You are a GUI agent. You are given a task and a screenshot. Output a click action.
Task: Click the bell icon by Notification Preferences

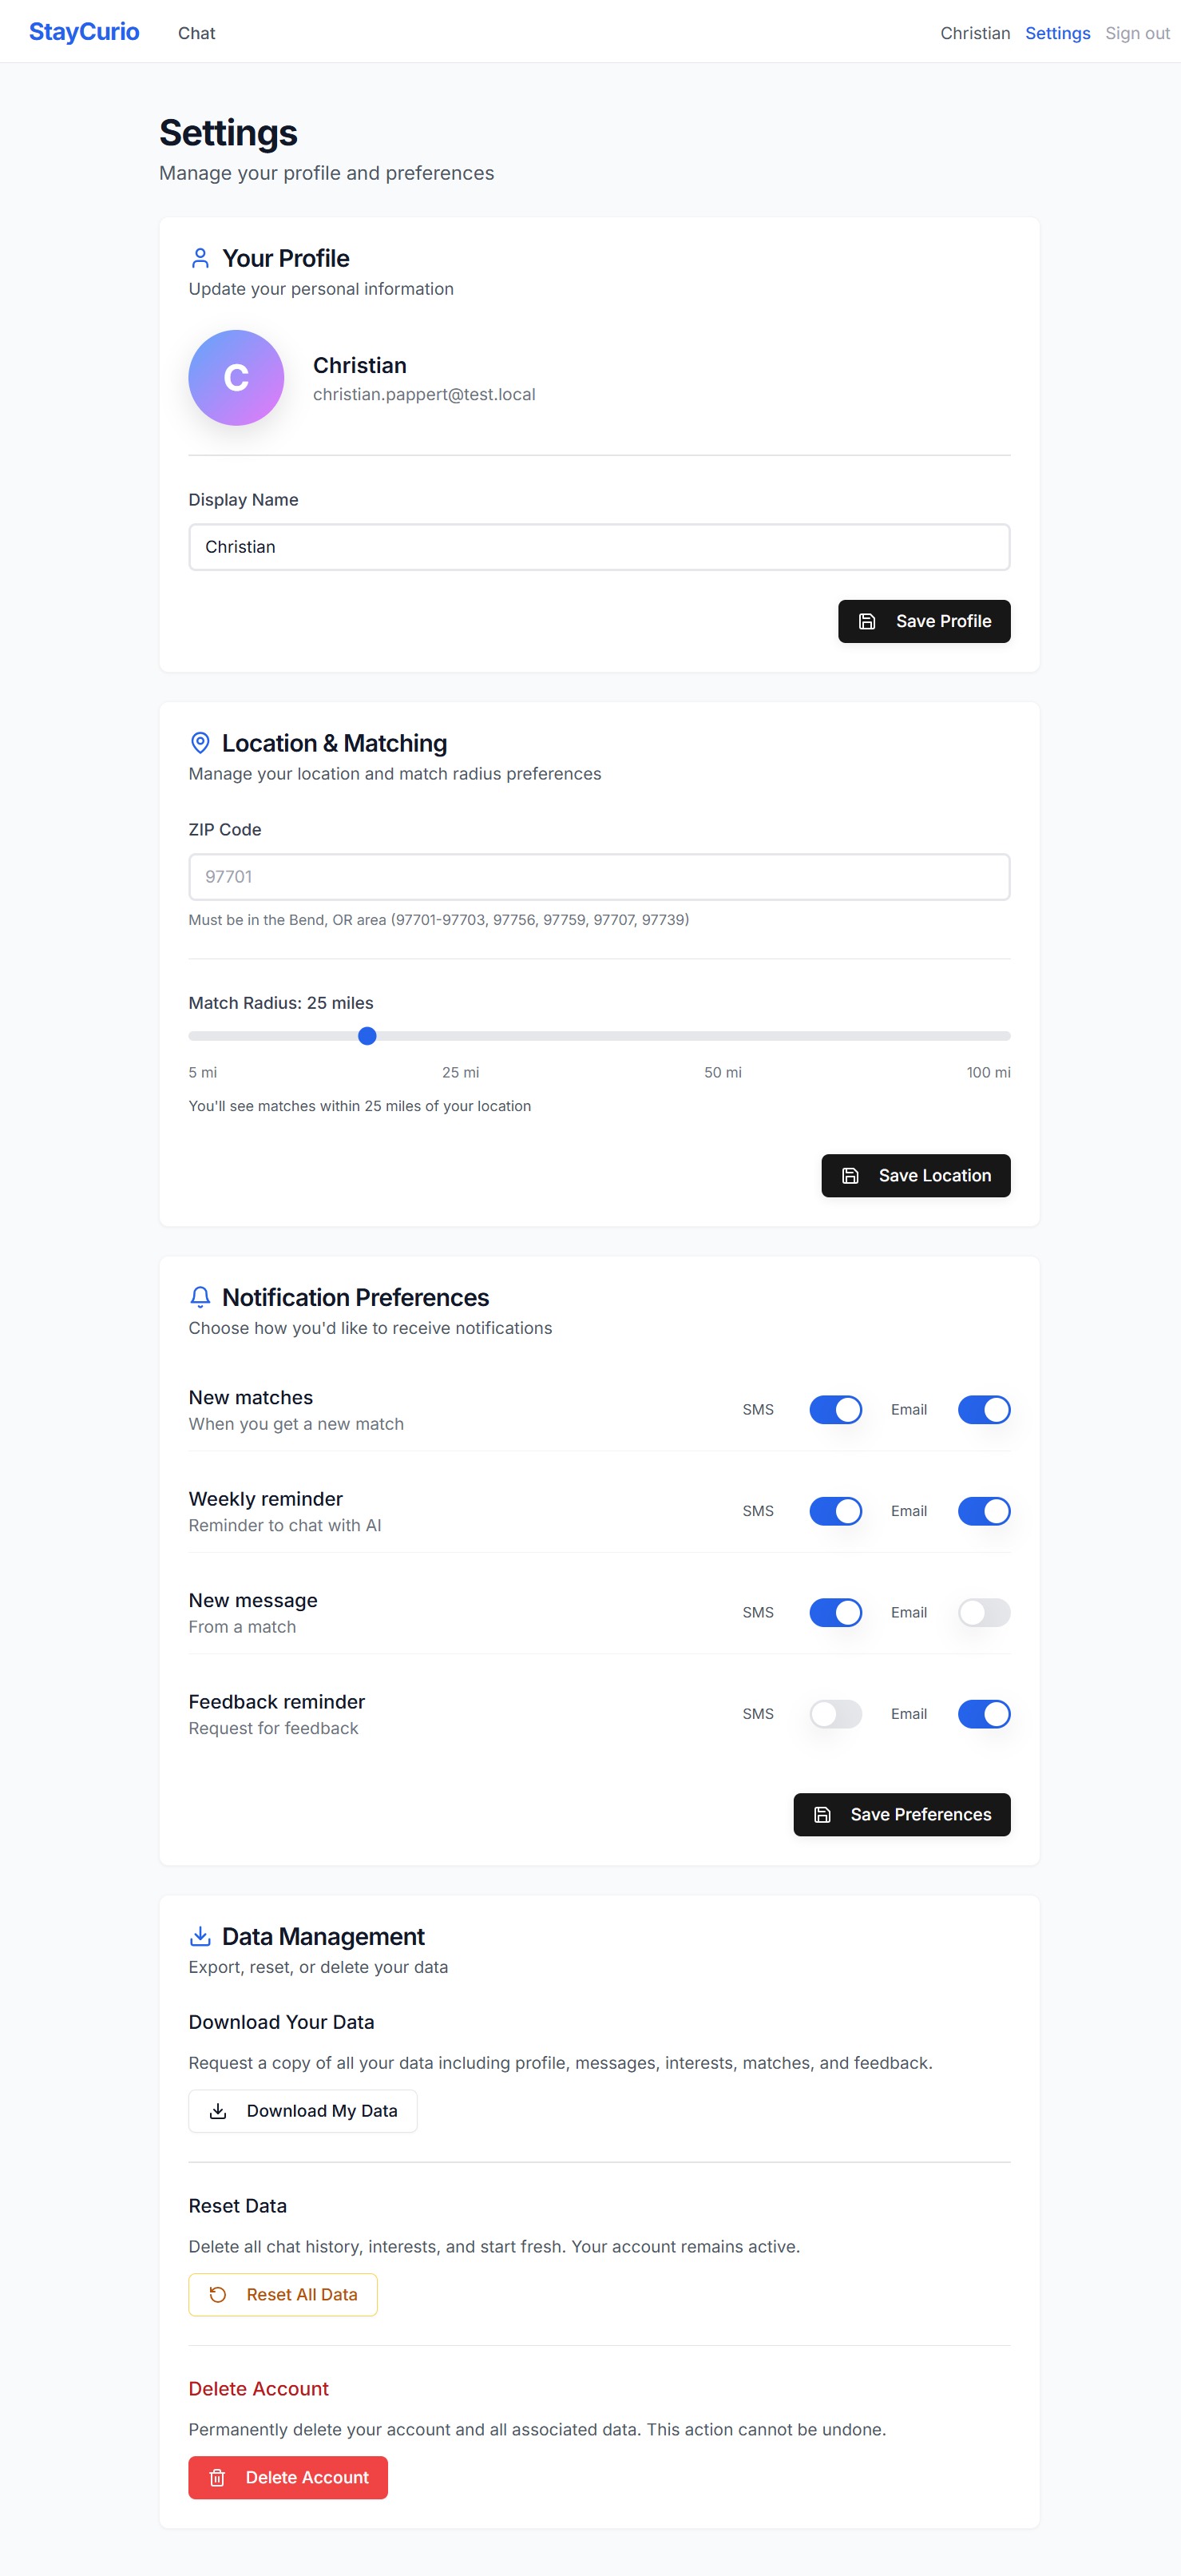click(x=200, y=1296)
